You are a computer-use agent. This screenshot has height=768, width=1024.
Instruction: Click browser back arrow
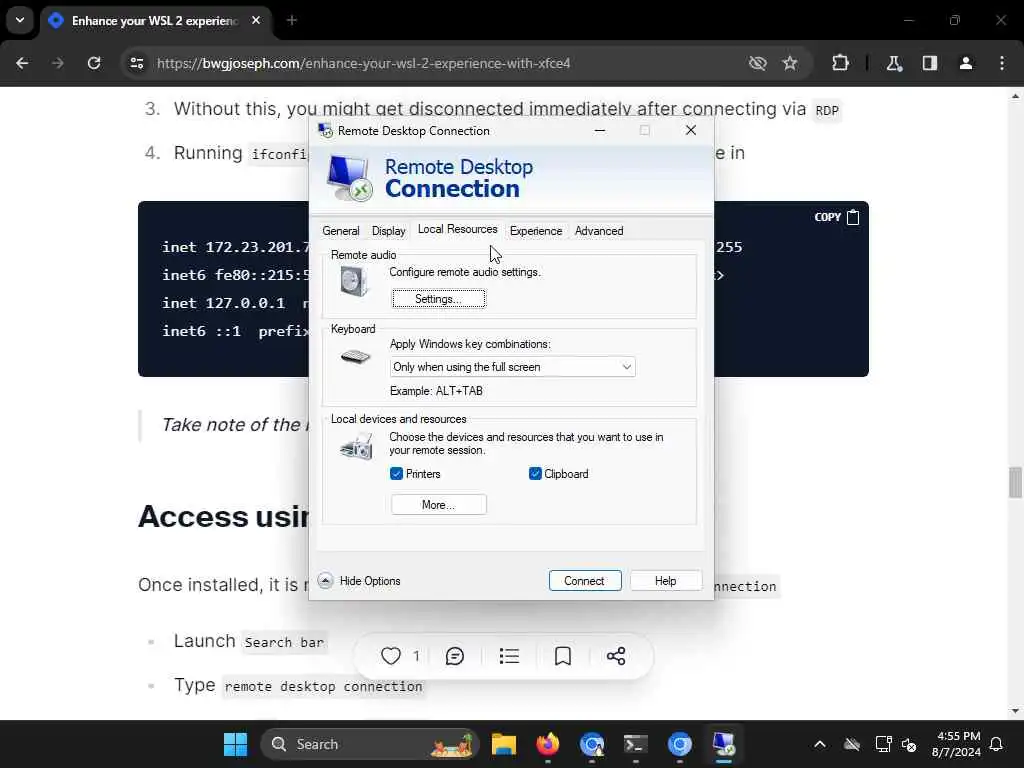(22, 63)
